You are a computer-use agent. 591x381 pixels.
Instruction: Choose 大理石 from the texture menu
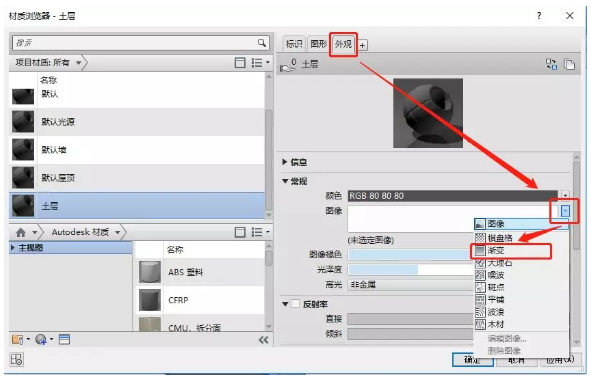tap(521, 263)
